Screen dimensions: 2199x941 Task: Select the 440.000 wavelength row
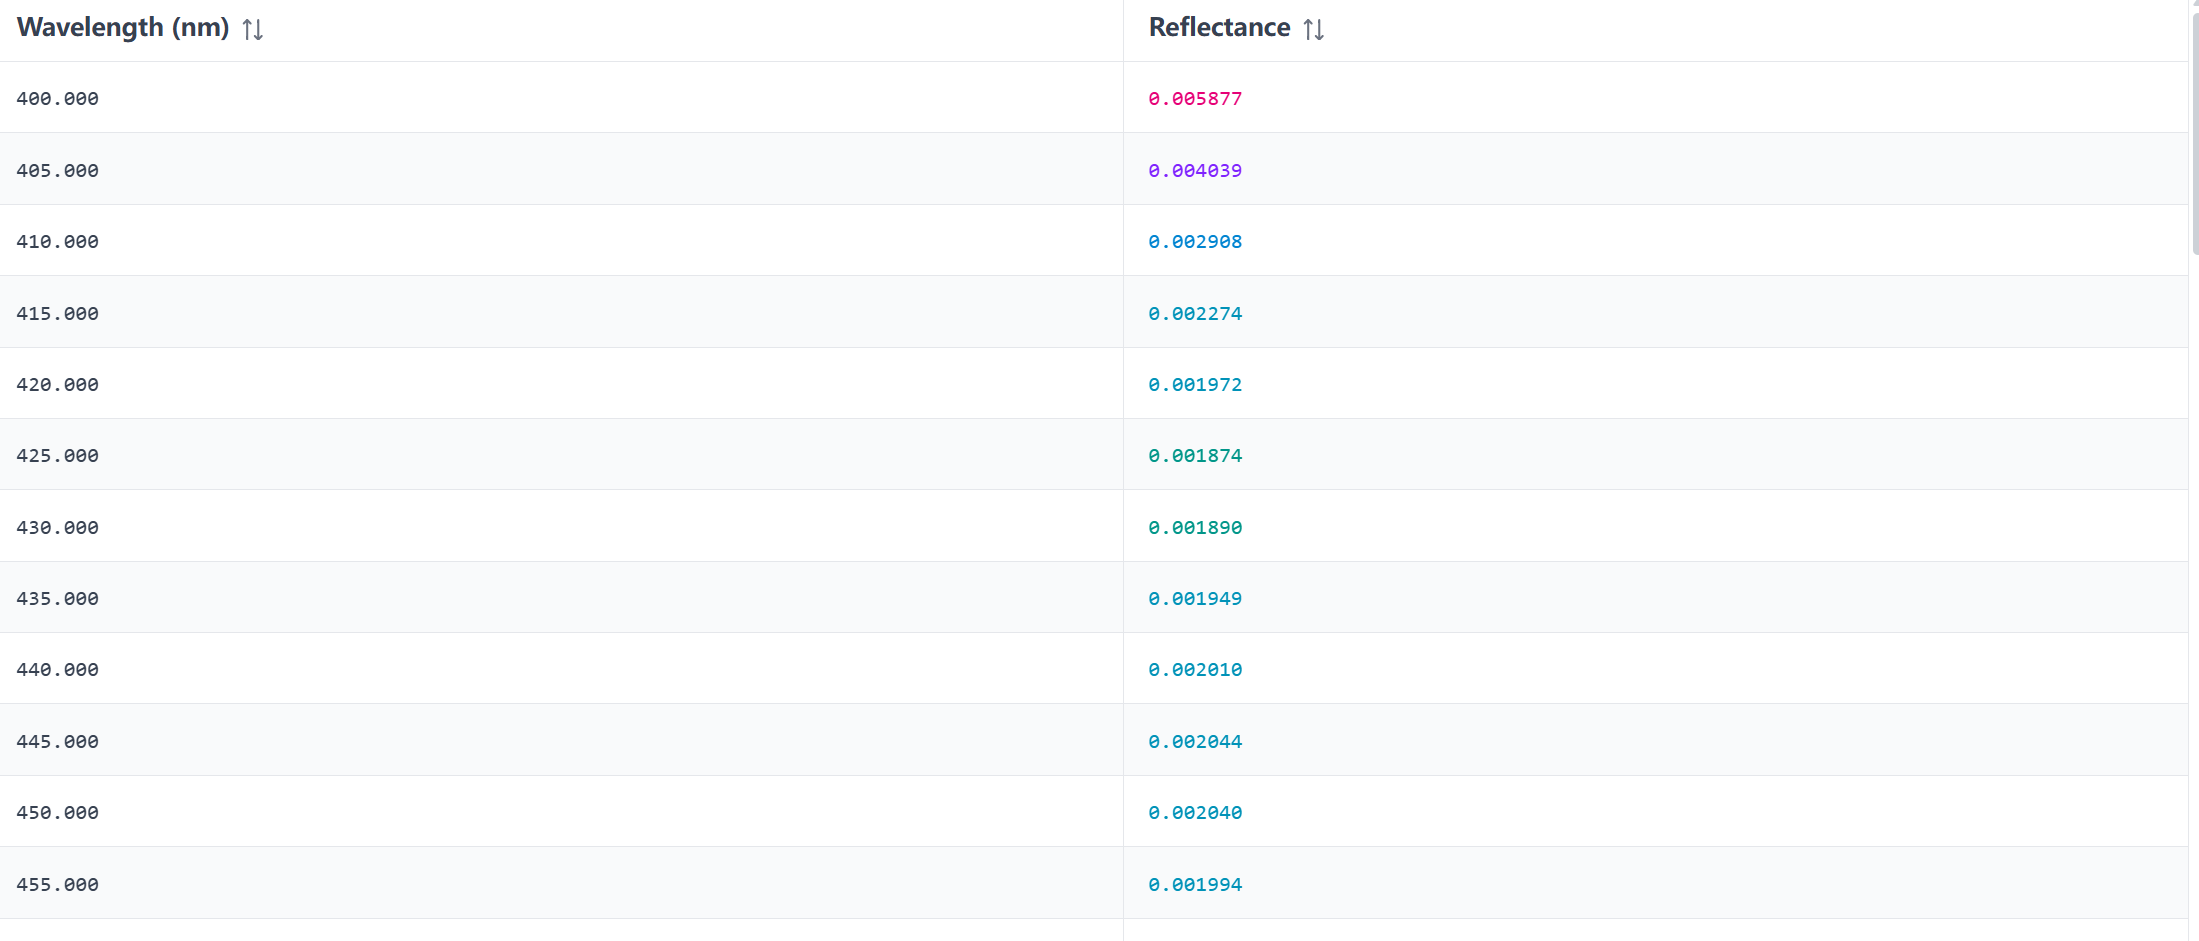tap(1094, 669)
